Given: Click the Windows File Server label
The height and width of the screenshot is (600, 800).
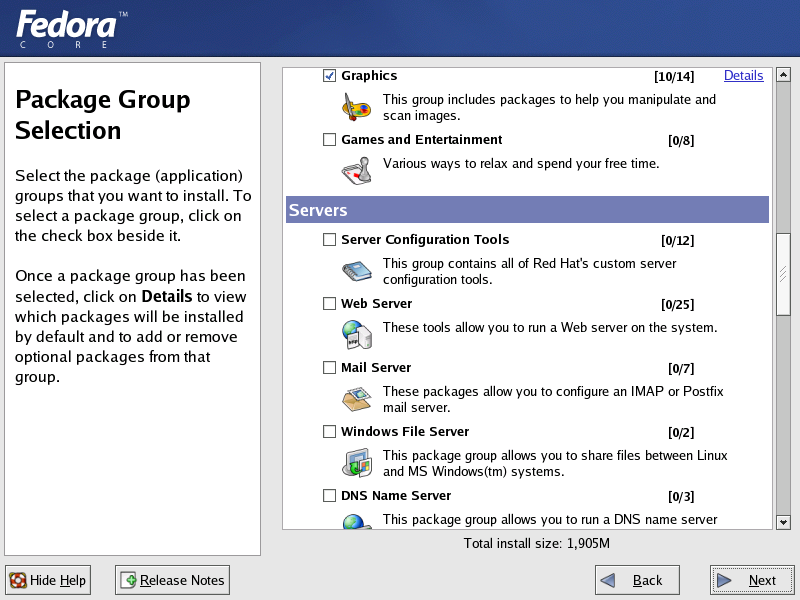Looking at the screenshot, I should (x=405, y=432).
